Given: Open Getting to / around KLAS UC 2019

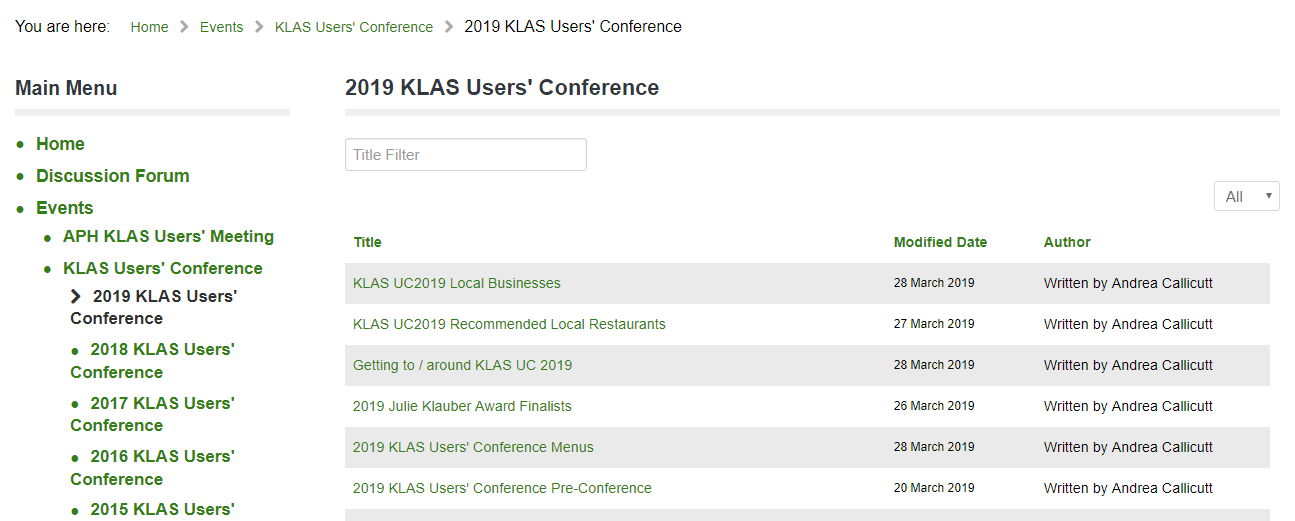Looking at the screenshot, I should pos(462,365).
